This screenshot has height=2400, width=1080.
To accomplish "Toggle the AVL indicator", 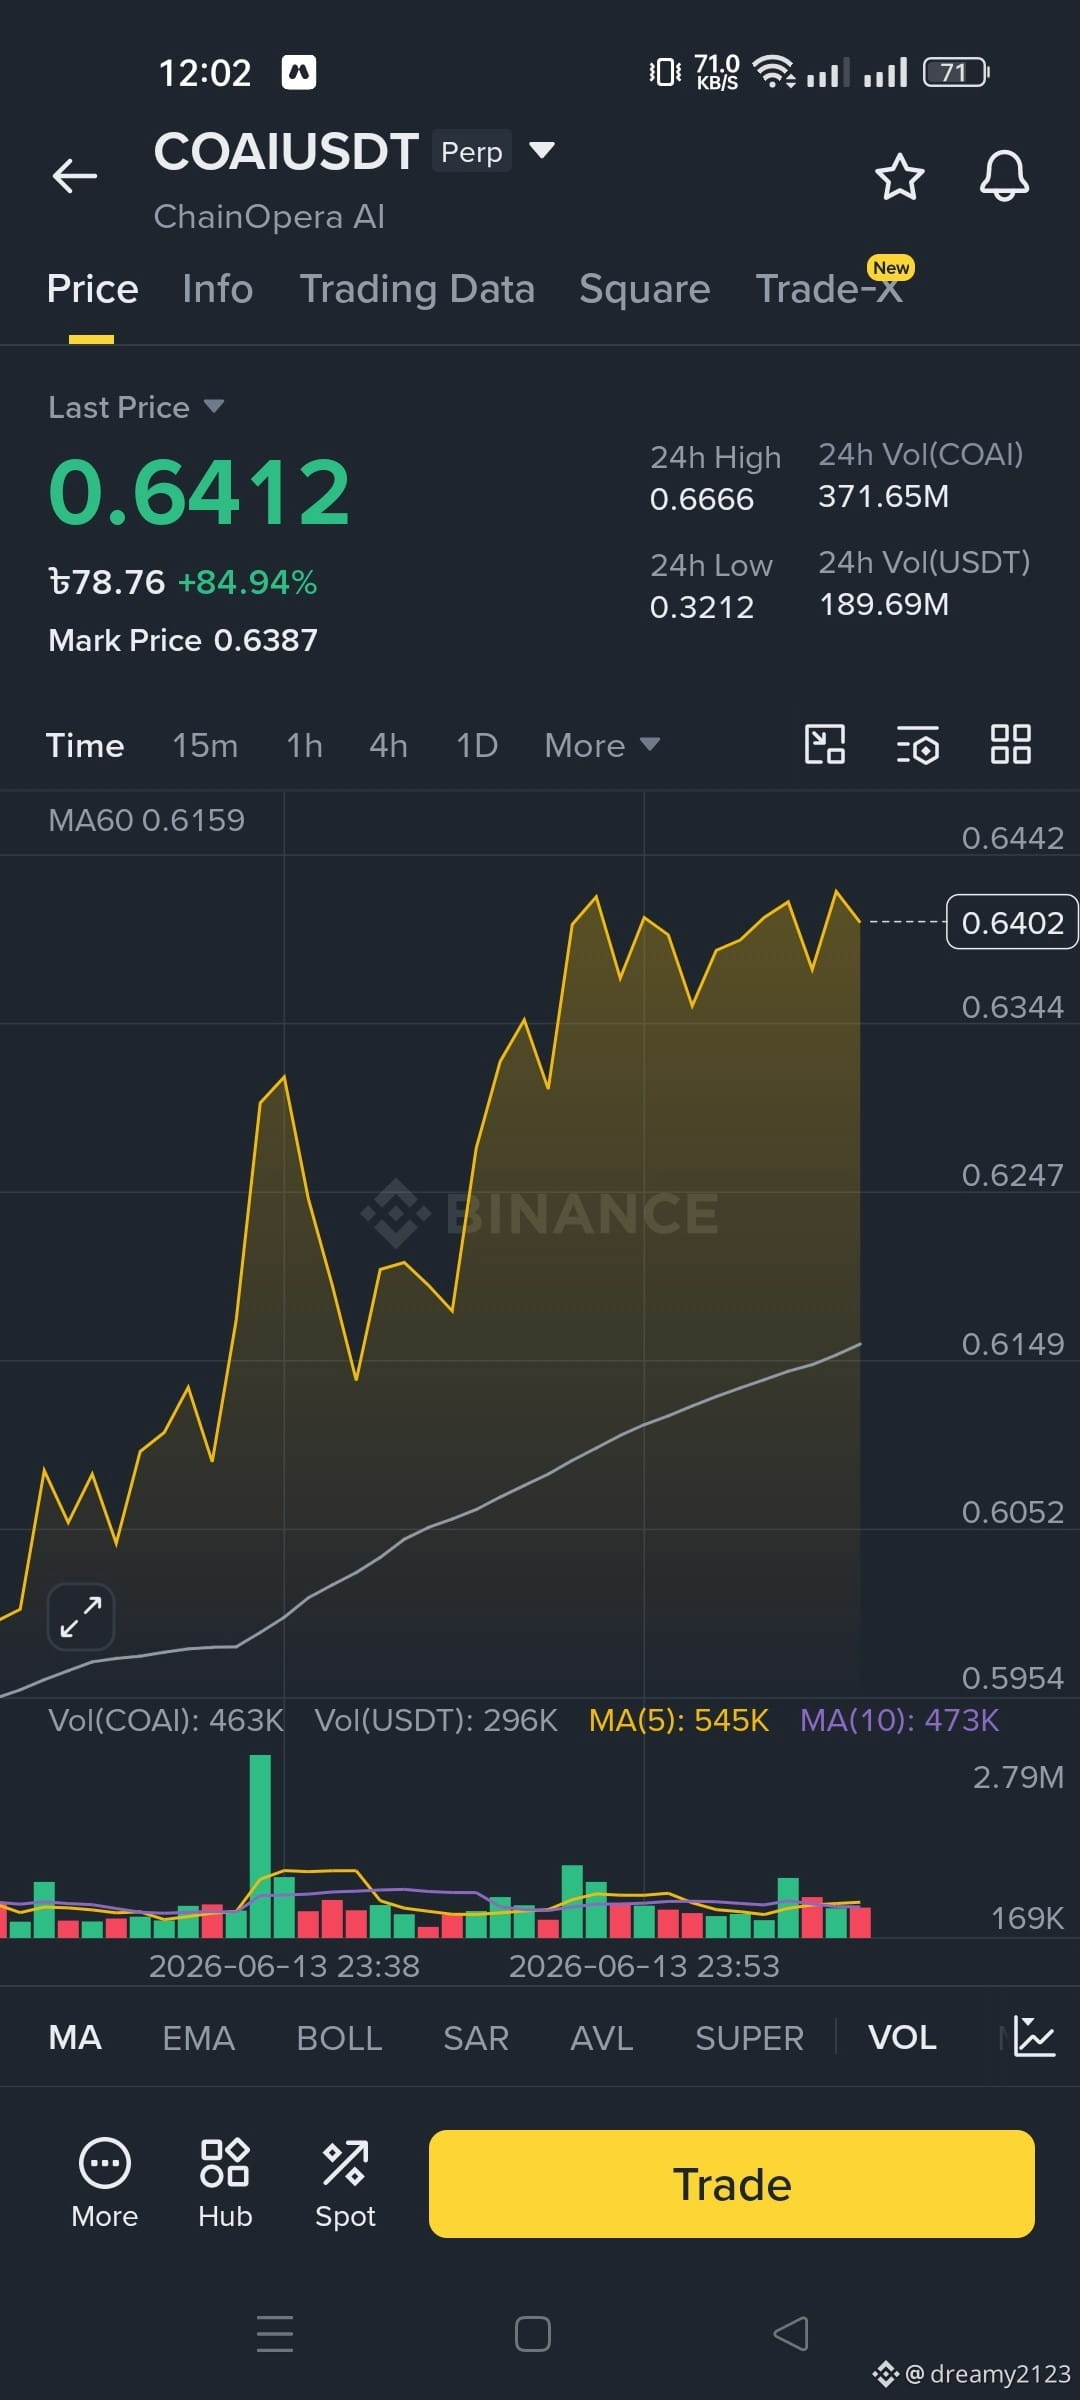I will coord(602,2037).
